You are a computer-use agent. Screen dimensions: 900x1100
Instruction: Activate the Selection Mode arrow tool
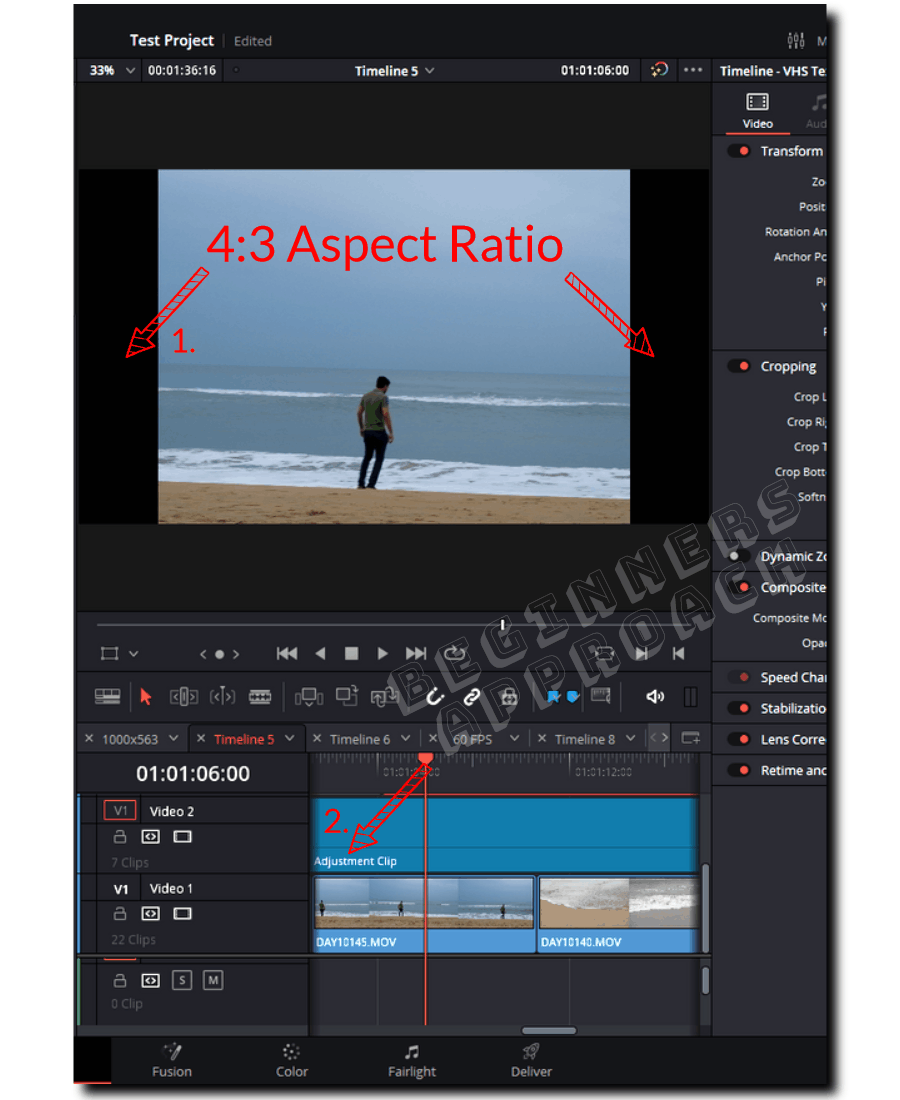click(144, 697)
